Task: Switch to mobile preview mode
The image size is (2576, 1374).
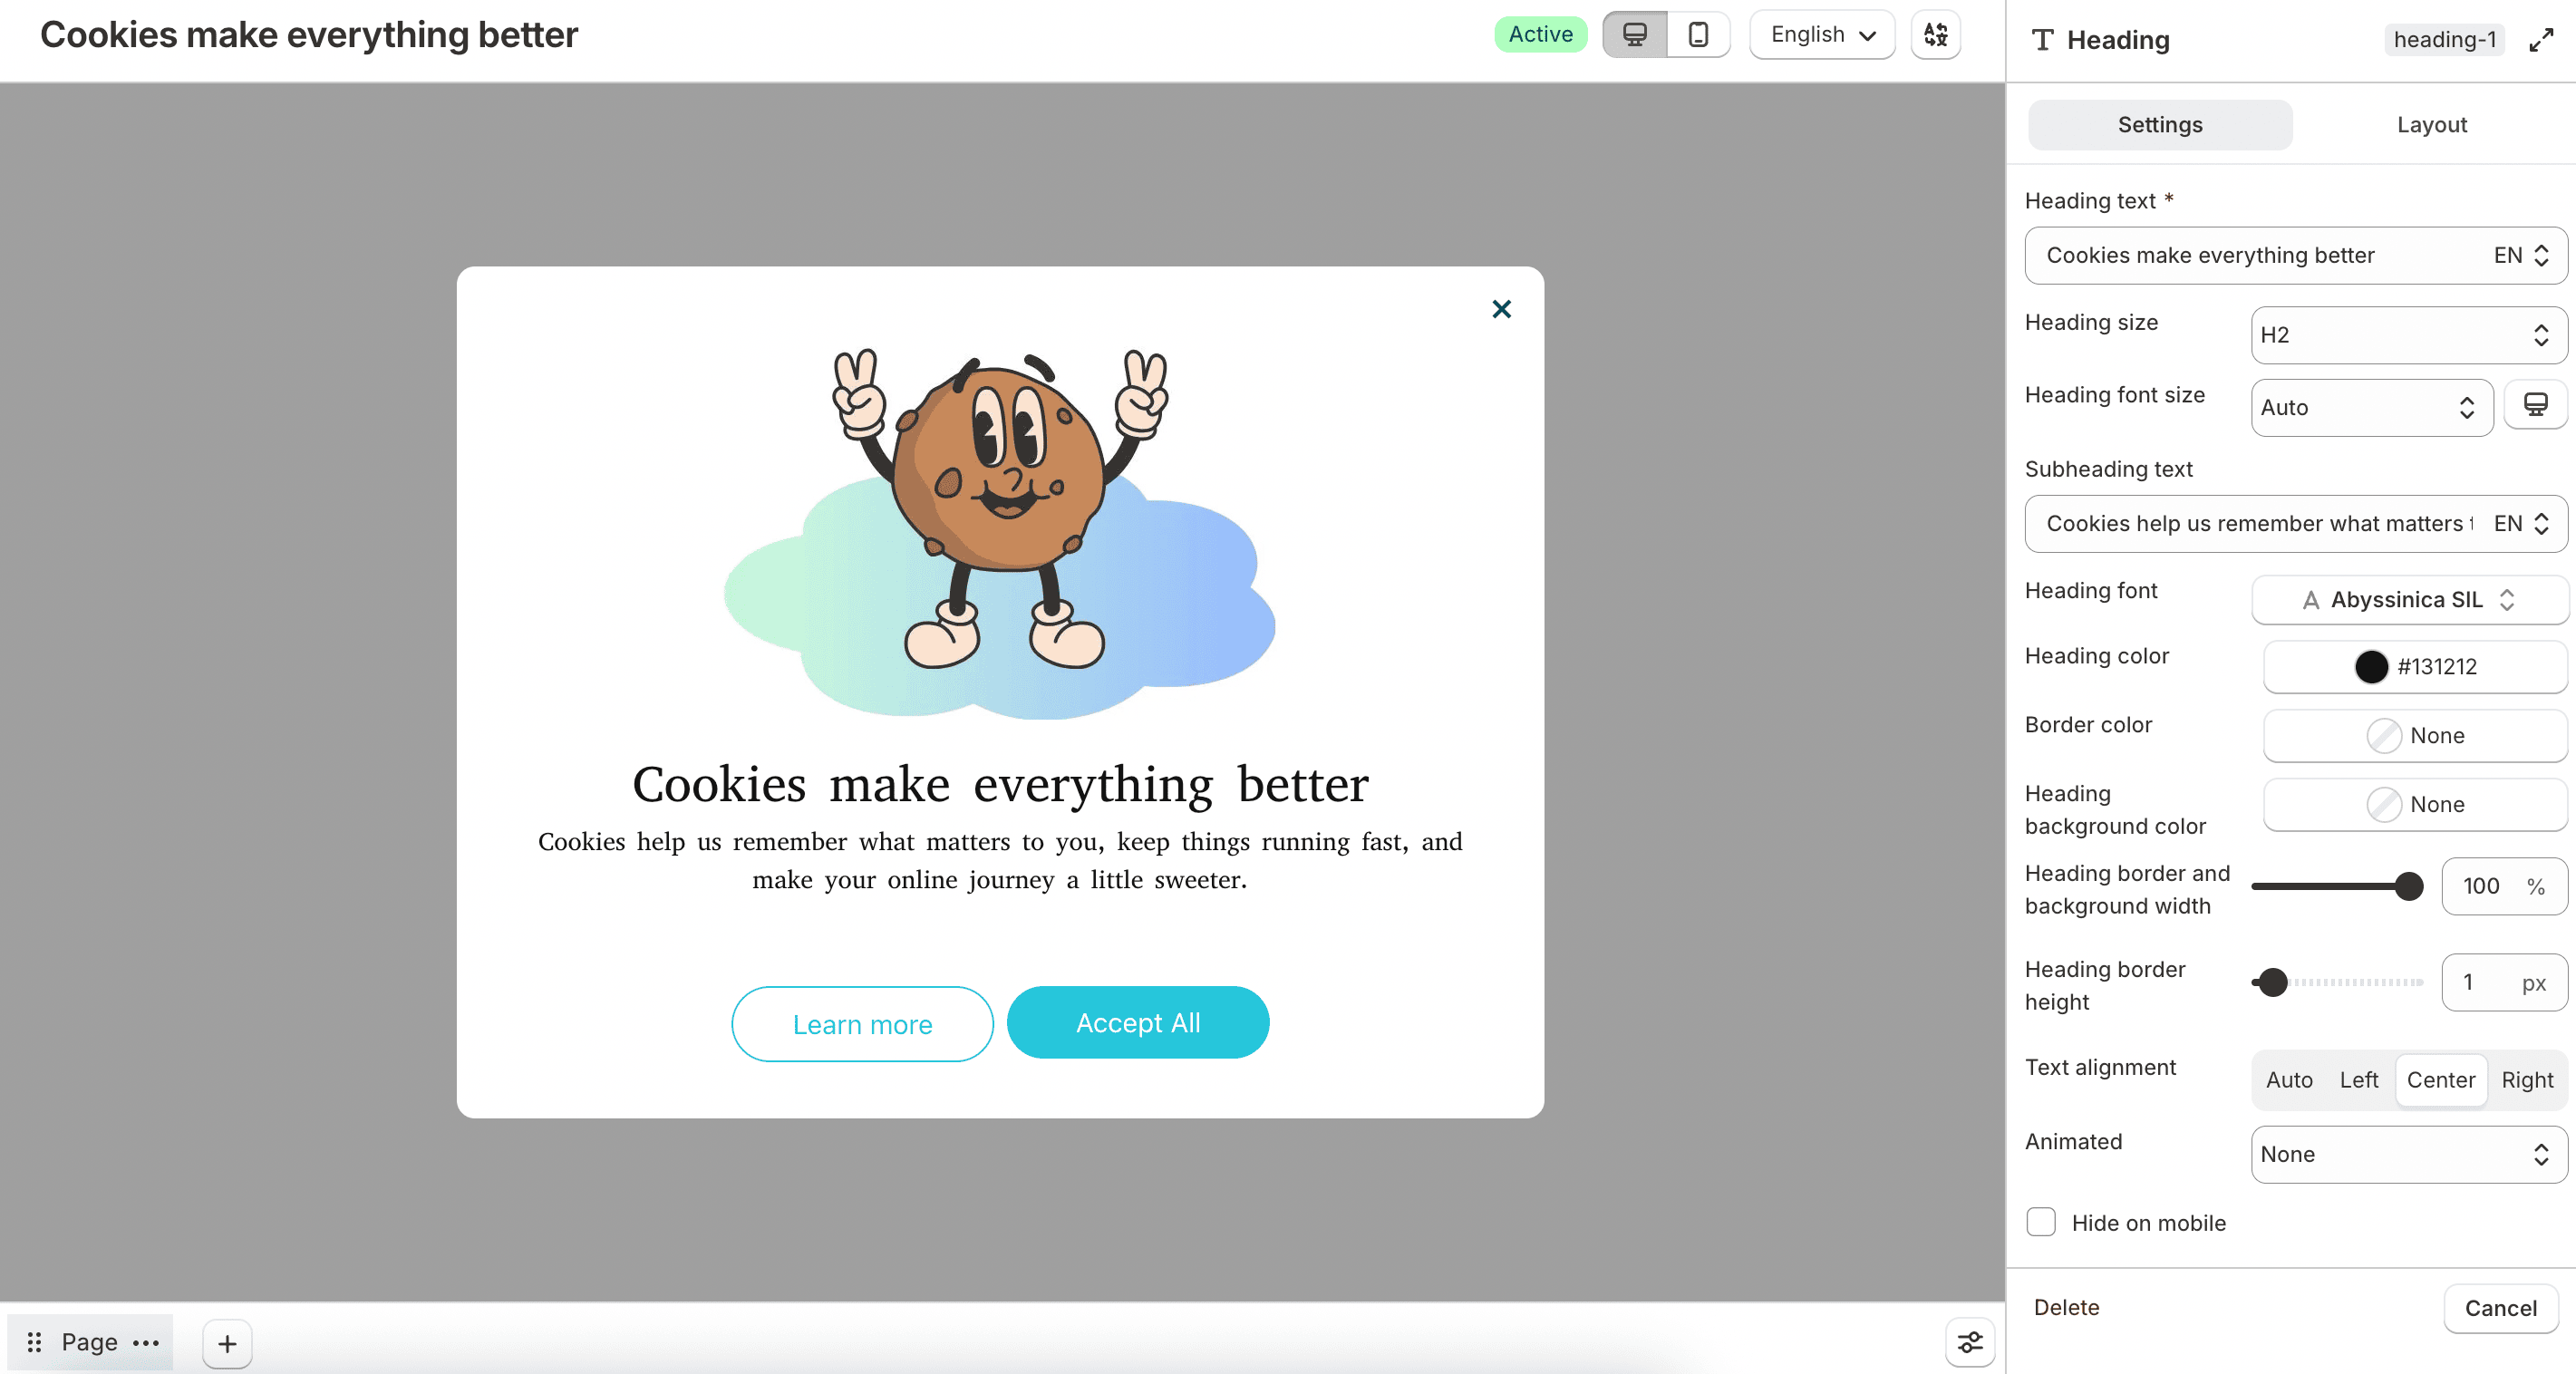Action: 1698,35
